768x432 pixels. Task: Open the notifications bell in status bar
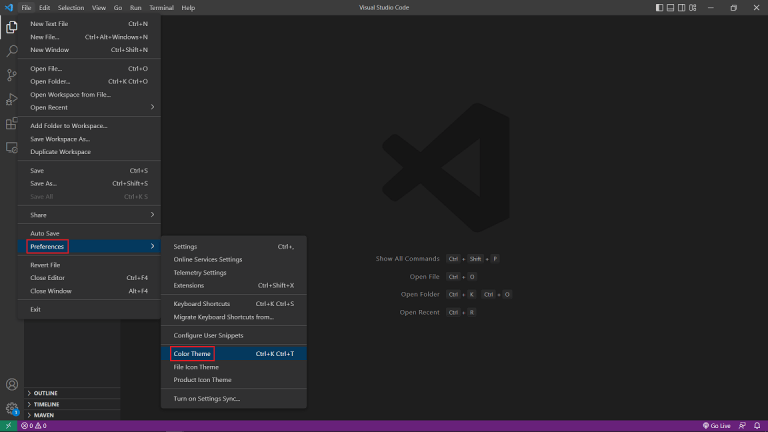point(757,426)
